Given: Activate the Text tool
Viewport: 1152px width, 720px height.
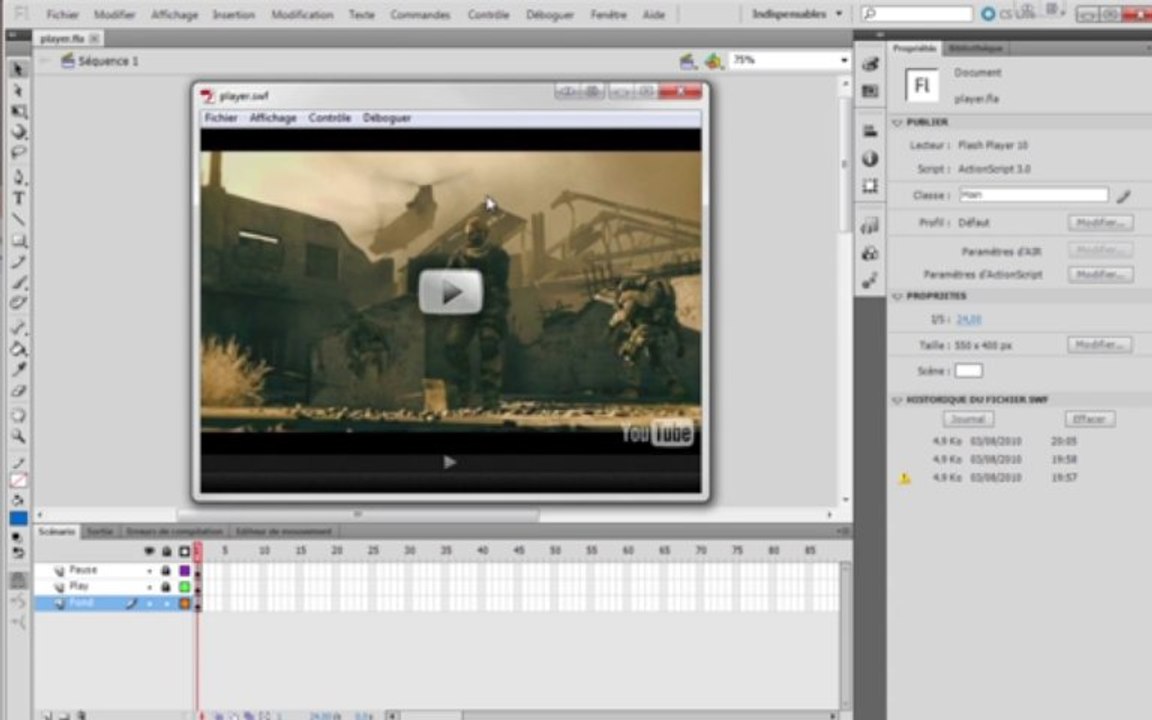Looking at the screenshot, I should [x=18, y=198].
